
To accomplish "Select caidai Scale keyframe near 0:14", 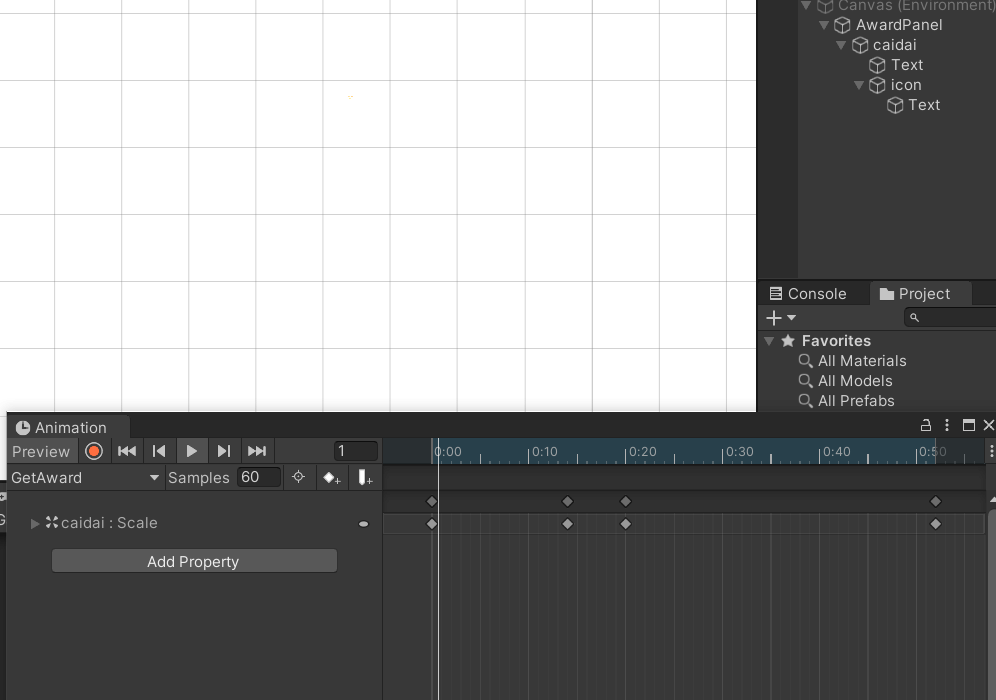I will coord(568,524).
